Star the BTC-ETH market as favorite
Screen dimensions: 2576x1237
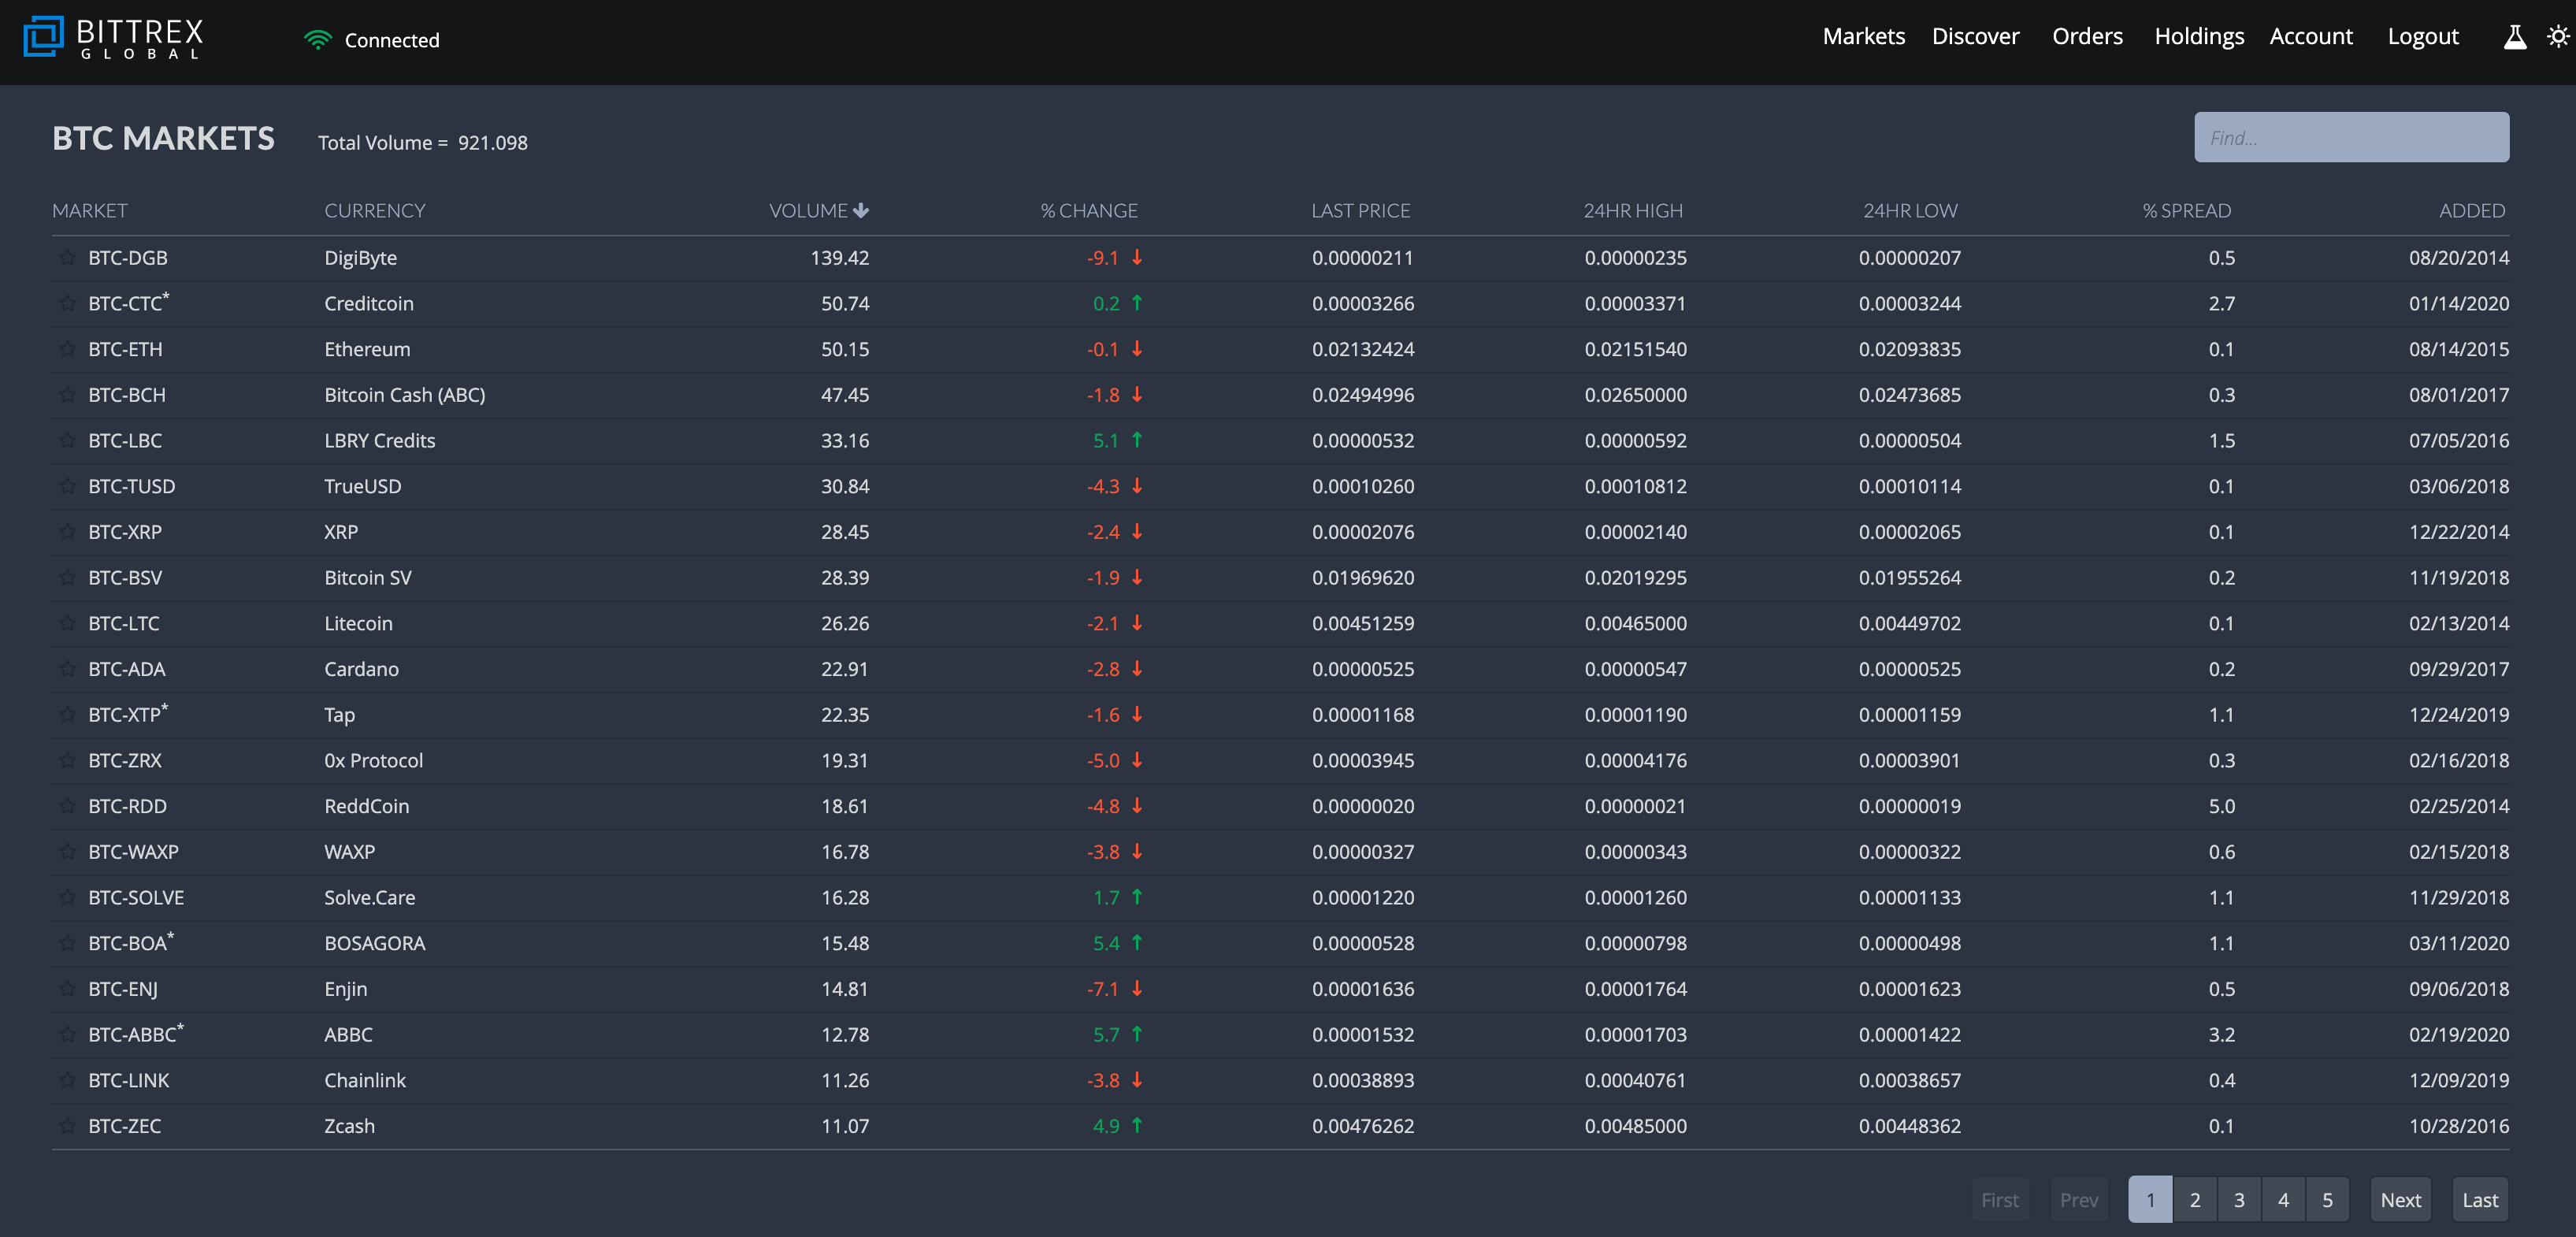click(x=67, y=349)
